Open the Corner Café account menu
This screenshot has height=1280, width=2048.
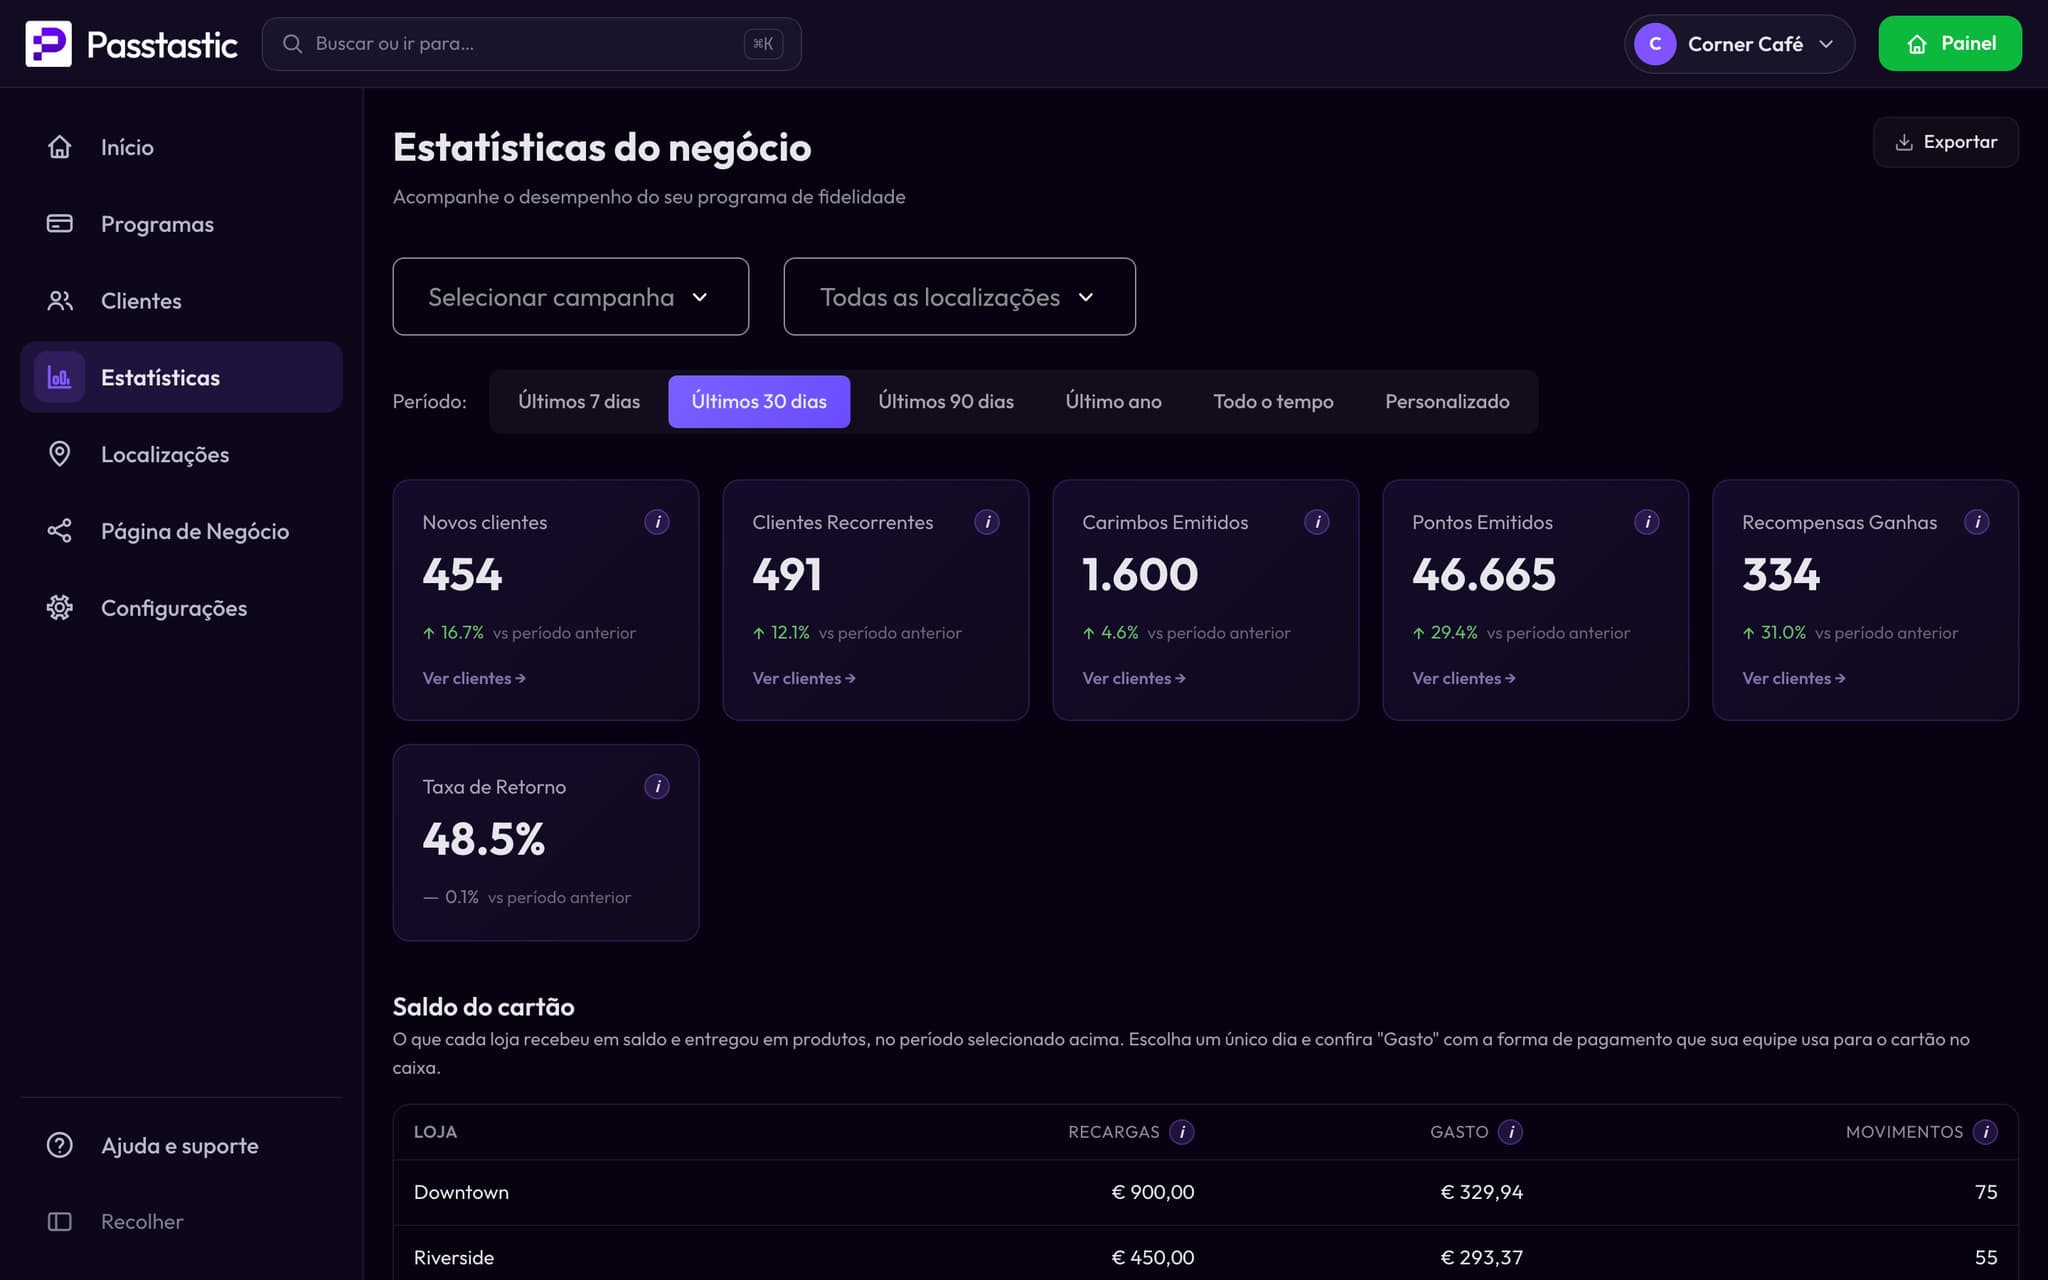(1739, 44)
